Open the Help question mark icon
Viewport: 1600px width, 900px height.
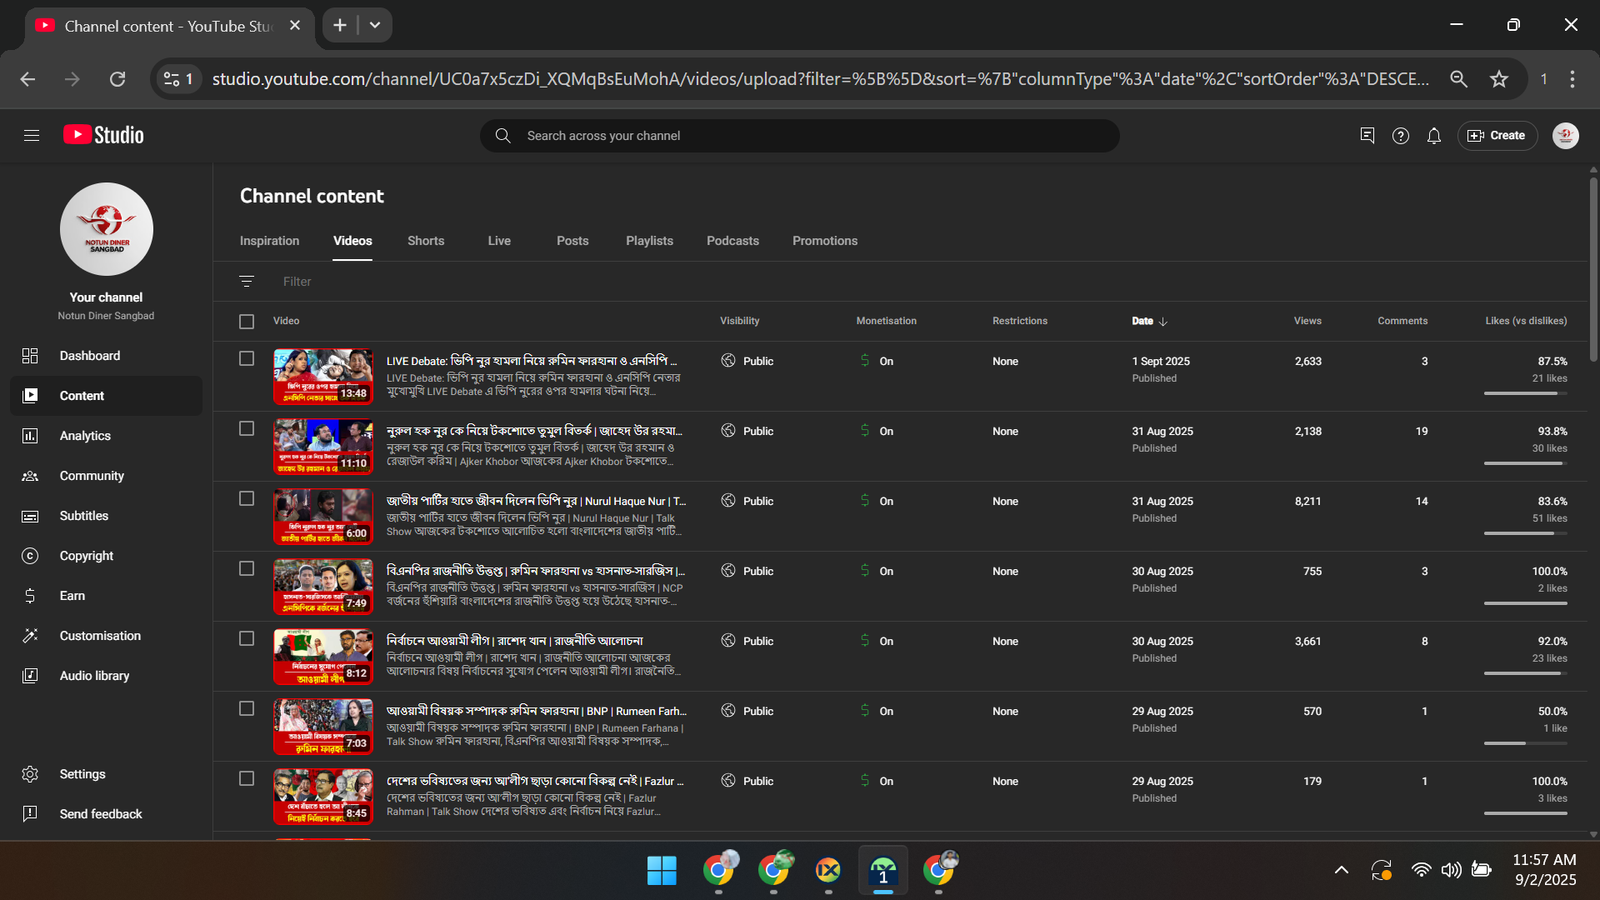1400,136
